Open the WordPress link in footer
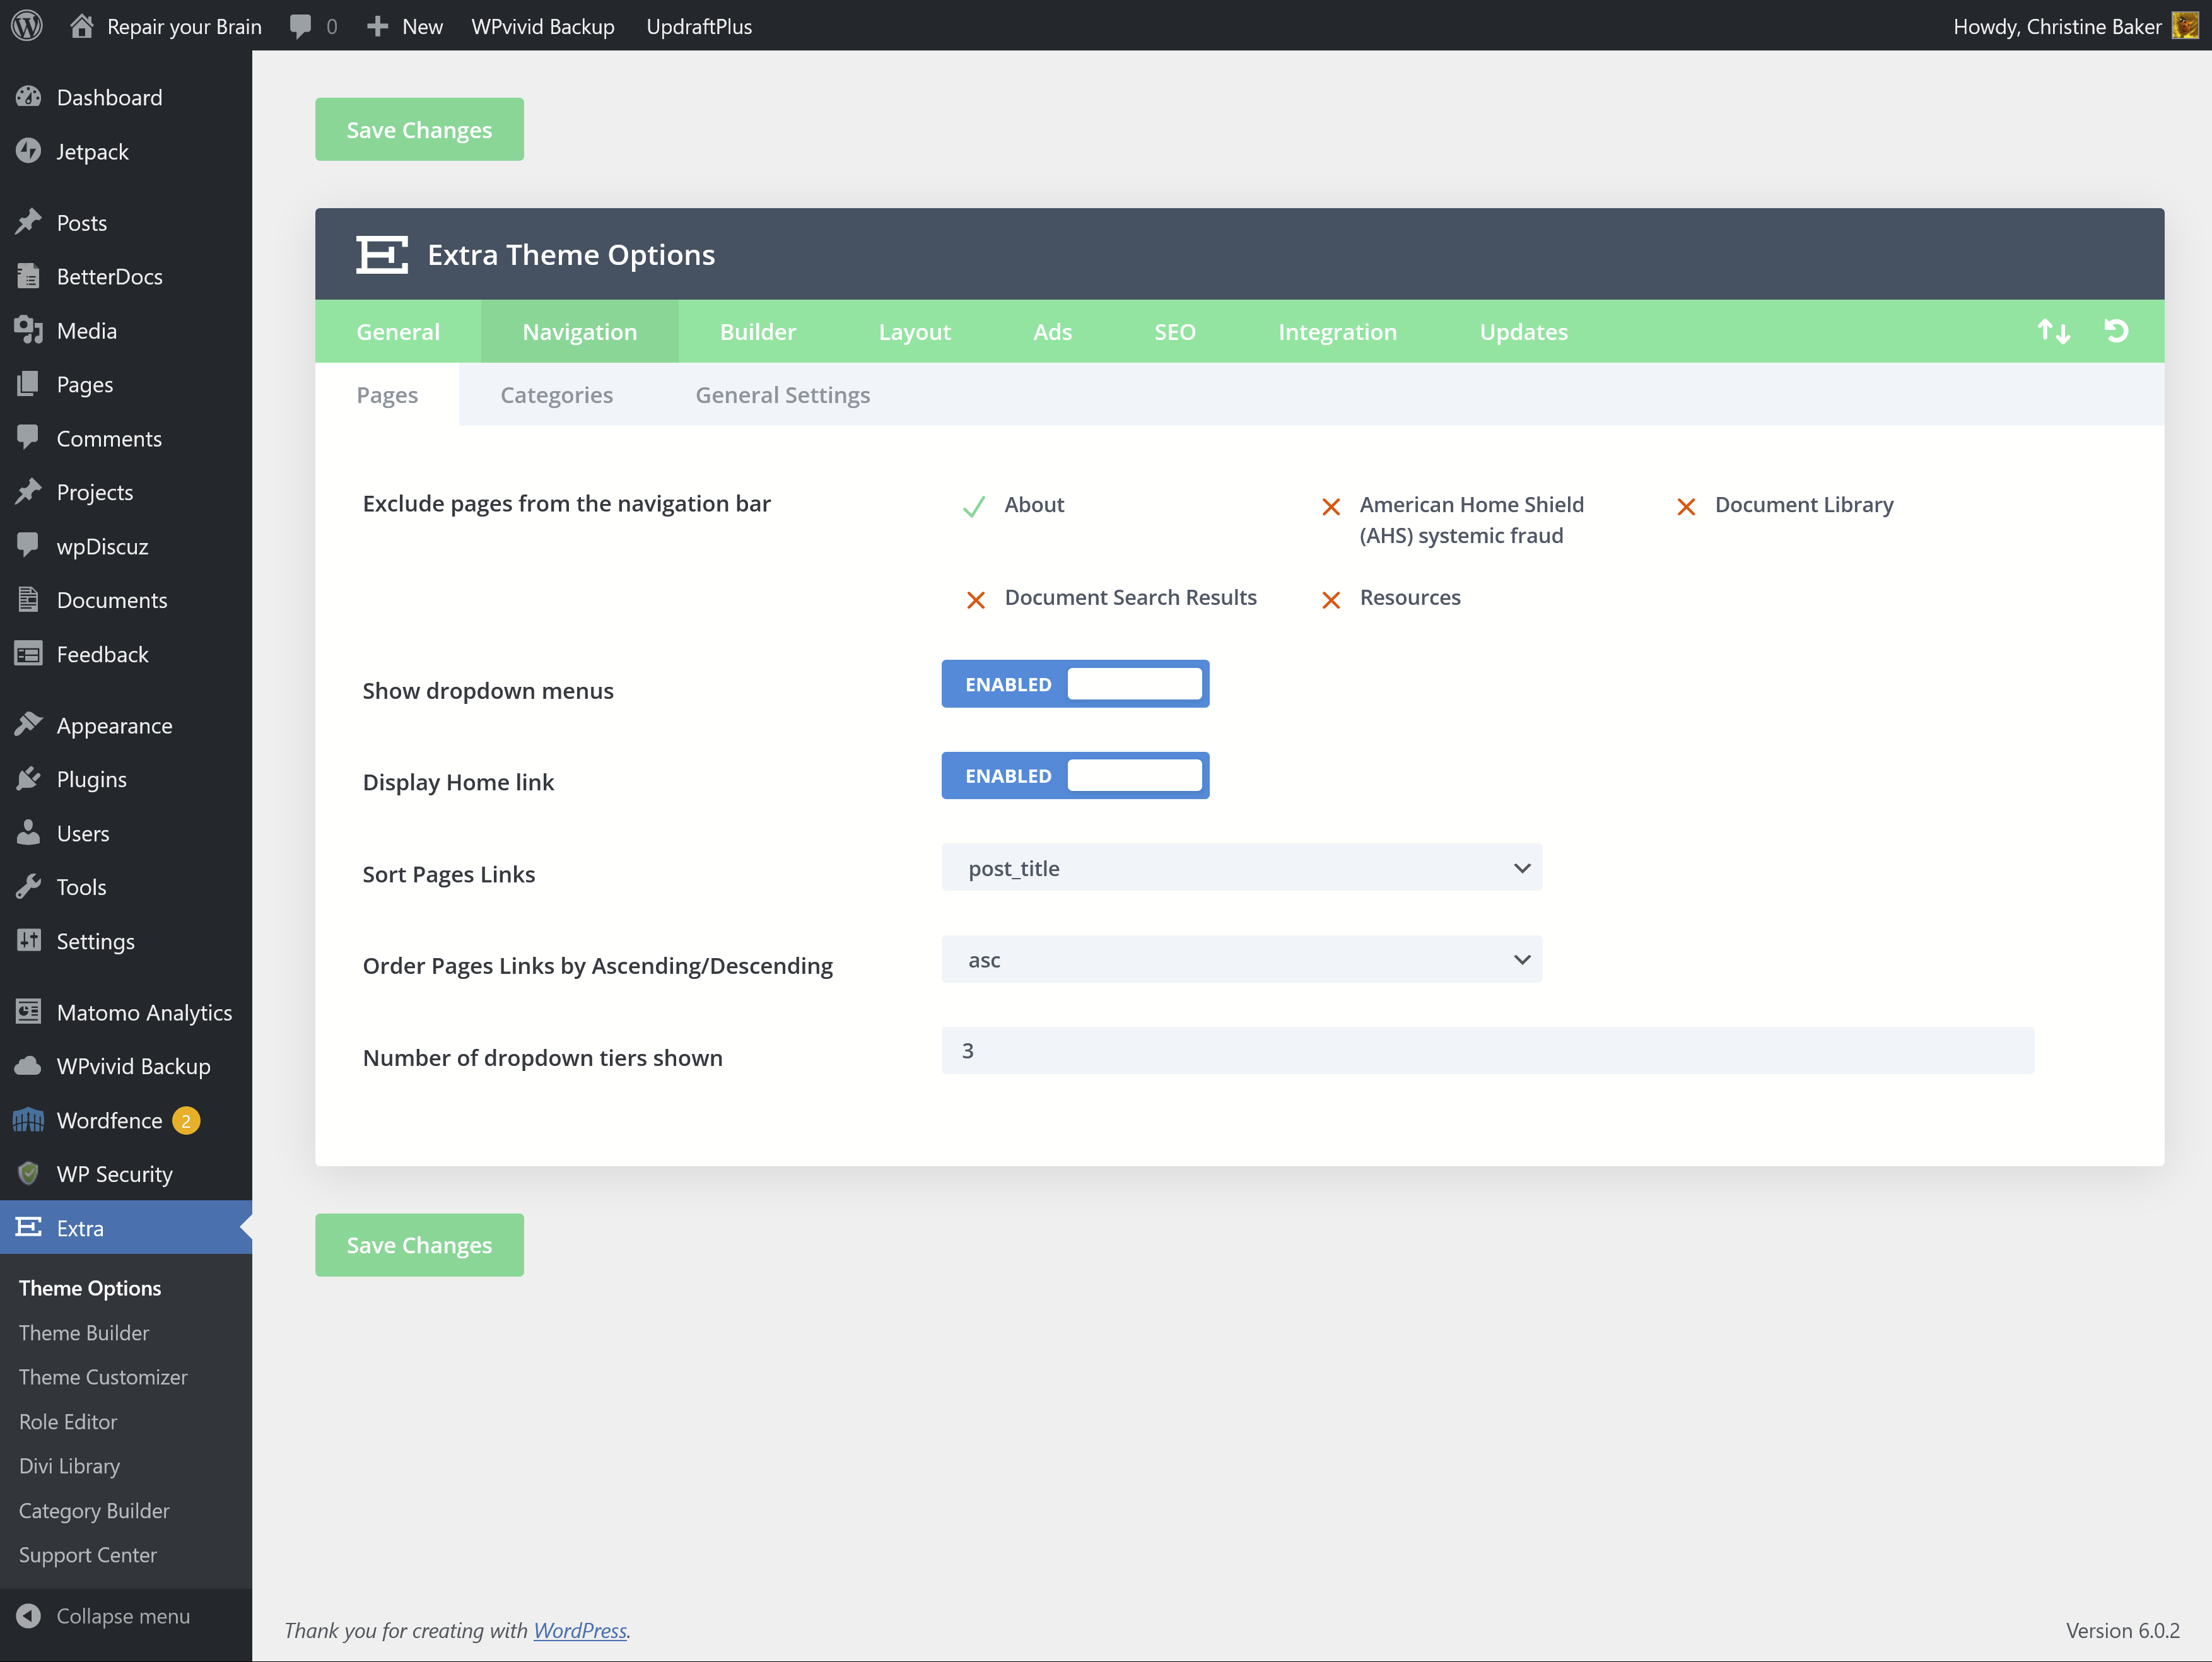 (x=579, y=1630)
